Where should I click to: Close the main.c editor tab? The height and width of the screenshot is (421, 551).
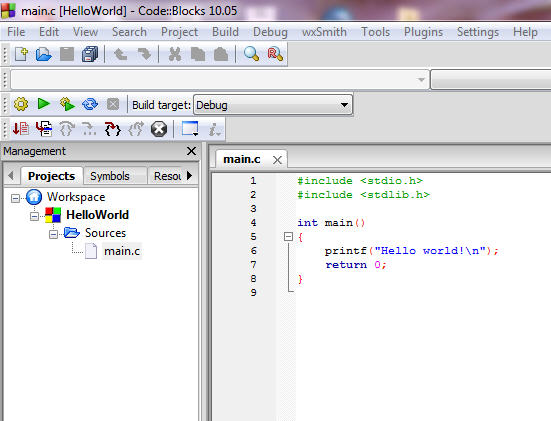point(277,160)
